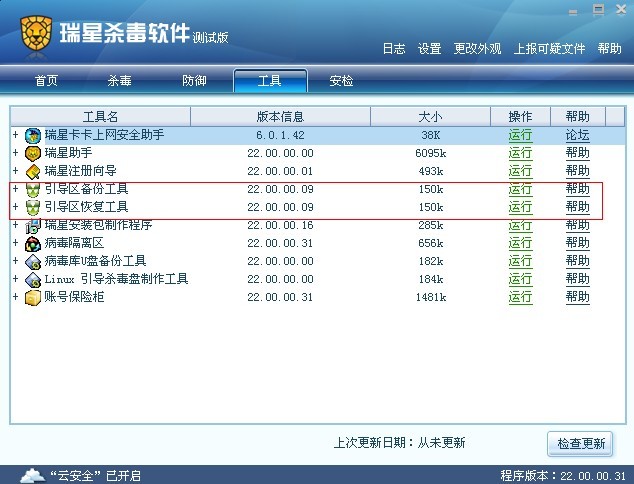This screenshot has height=484, width=634.
Task: Open the 论坛 link for 瑞星卡卡
Action: [x=577, y=135]
